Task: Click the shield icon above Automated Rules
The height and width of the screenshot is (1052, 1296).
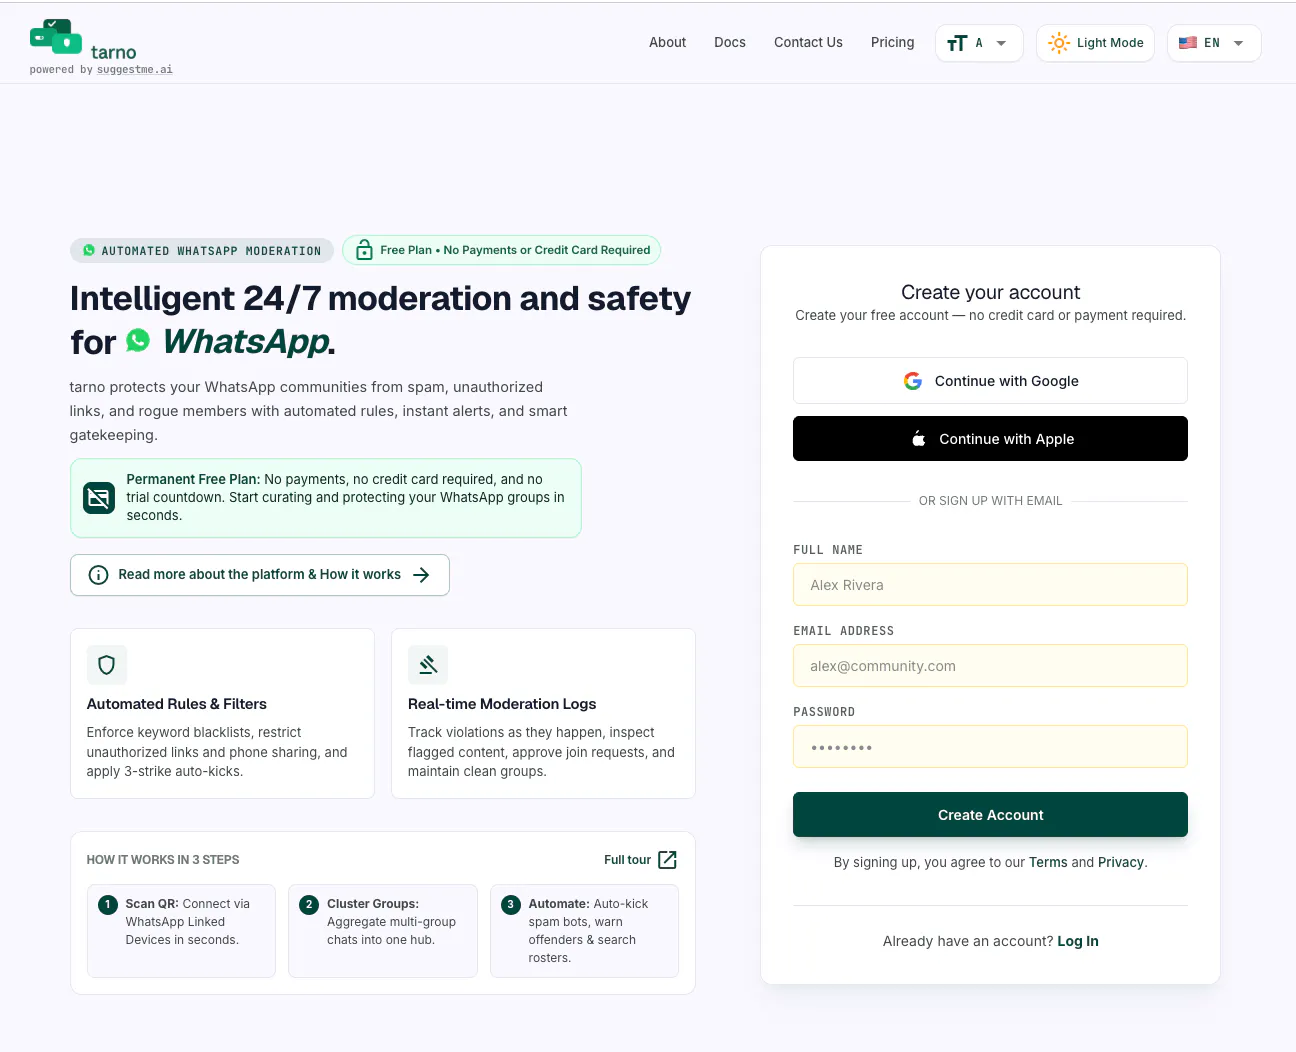Action: pyautogui.click(x=107, y=665)
